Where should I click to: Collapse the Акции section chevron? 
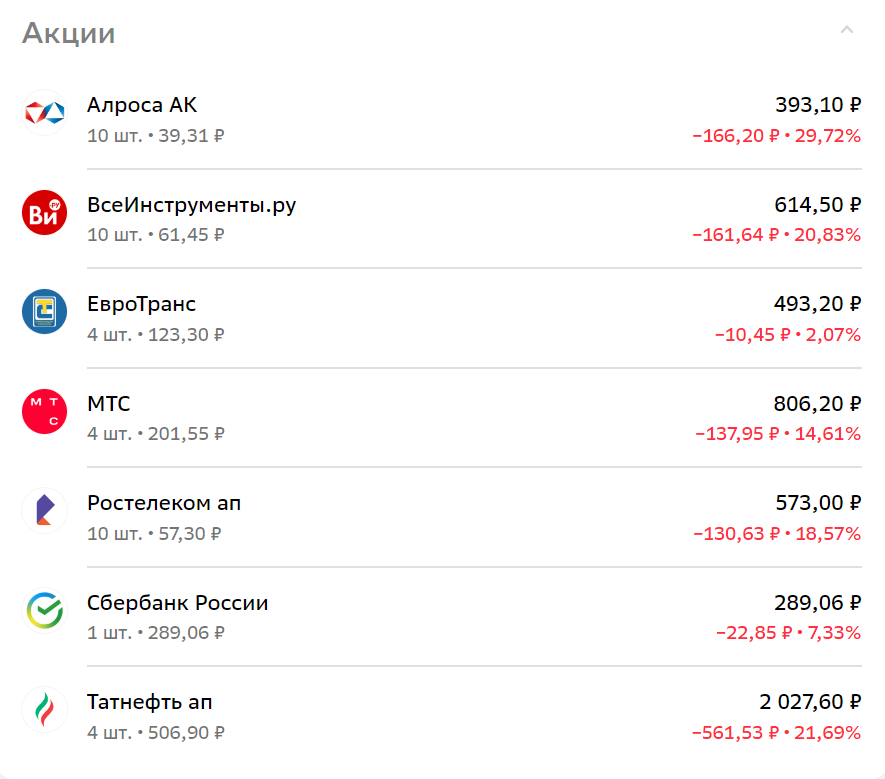click(x=847, y=31)
